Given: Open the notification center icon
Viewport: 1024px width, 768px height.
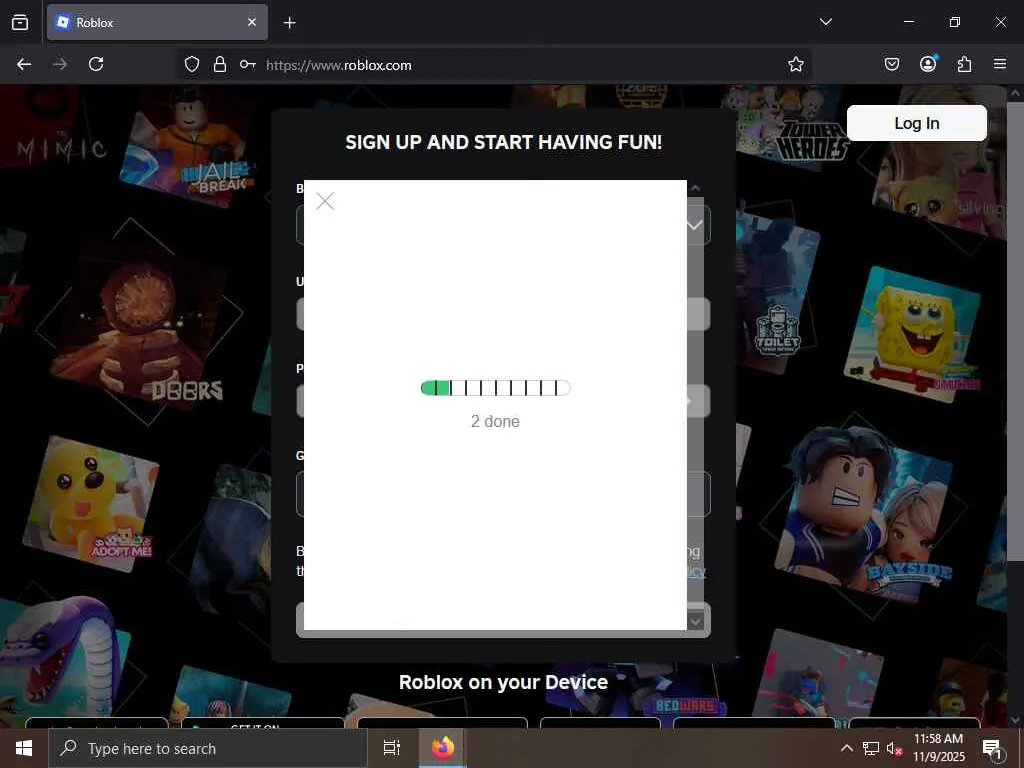Looking at the screenshot, I should point(992,748).
